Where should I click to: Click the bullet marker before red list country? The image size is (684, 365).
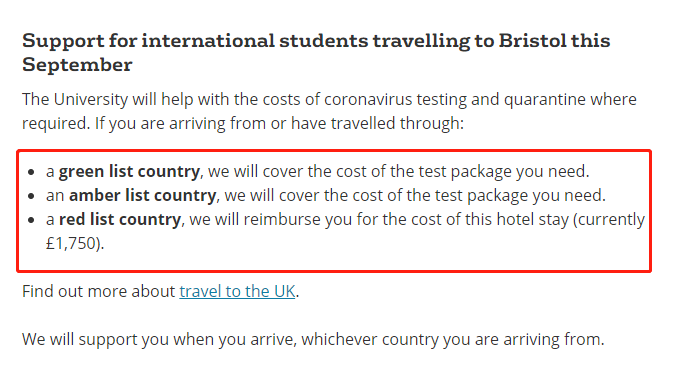31,220
